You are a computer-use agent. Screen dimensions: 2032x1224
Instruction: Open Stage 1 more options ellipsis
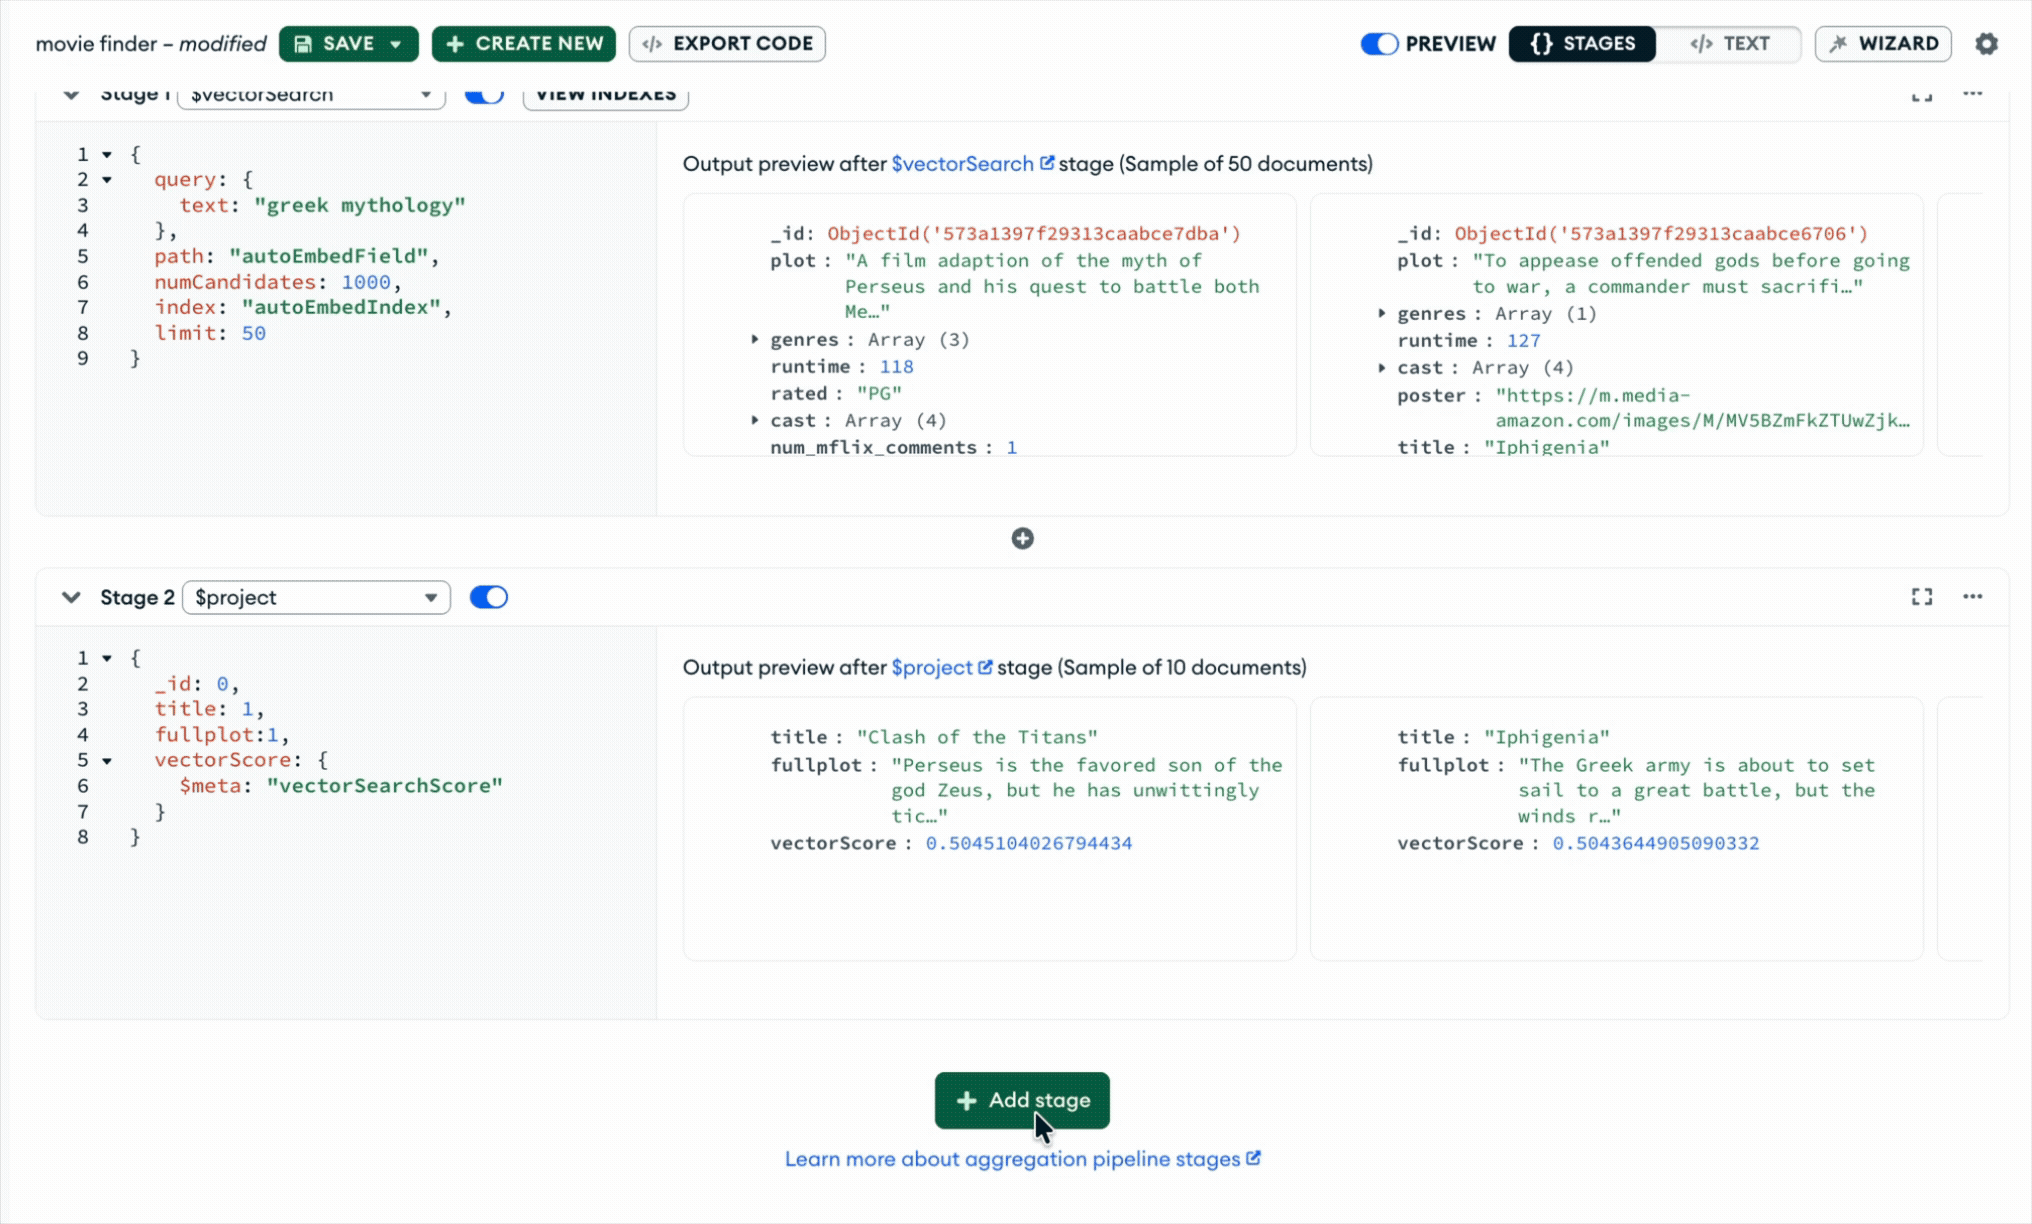1972,94
